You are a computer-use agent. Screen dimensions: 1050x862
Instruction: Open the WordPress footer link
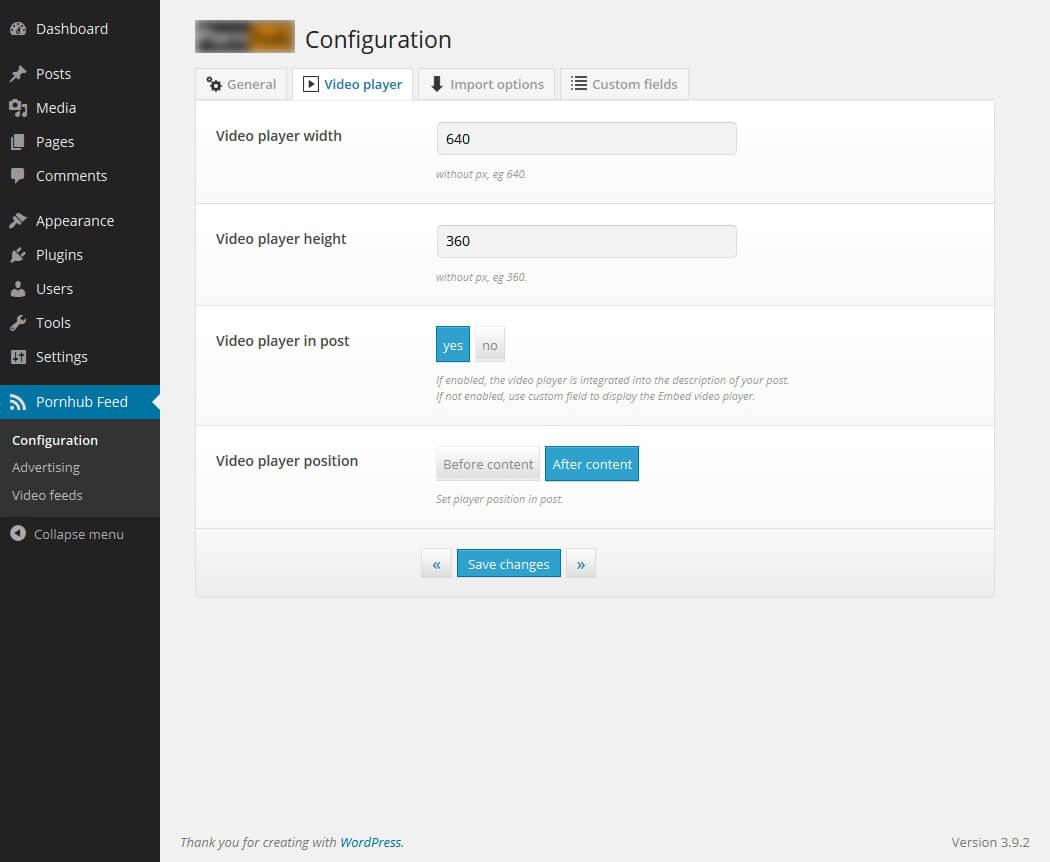coord(371,843)
